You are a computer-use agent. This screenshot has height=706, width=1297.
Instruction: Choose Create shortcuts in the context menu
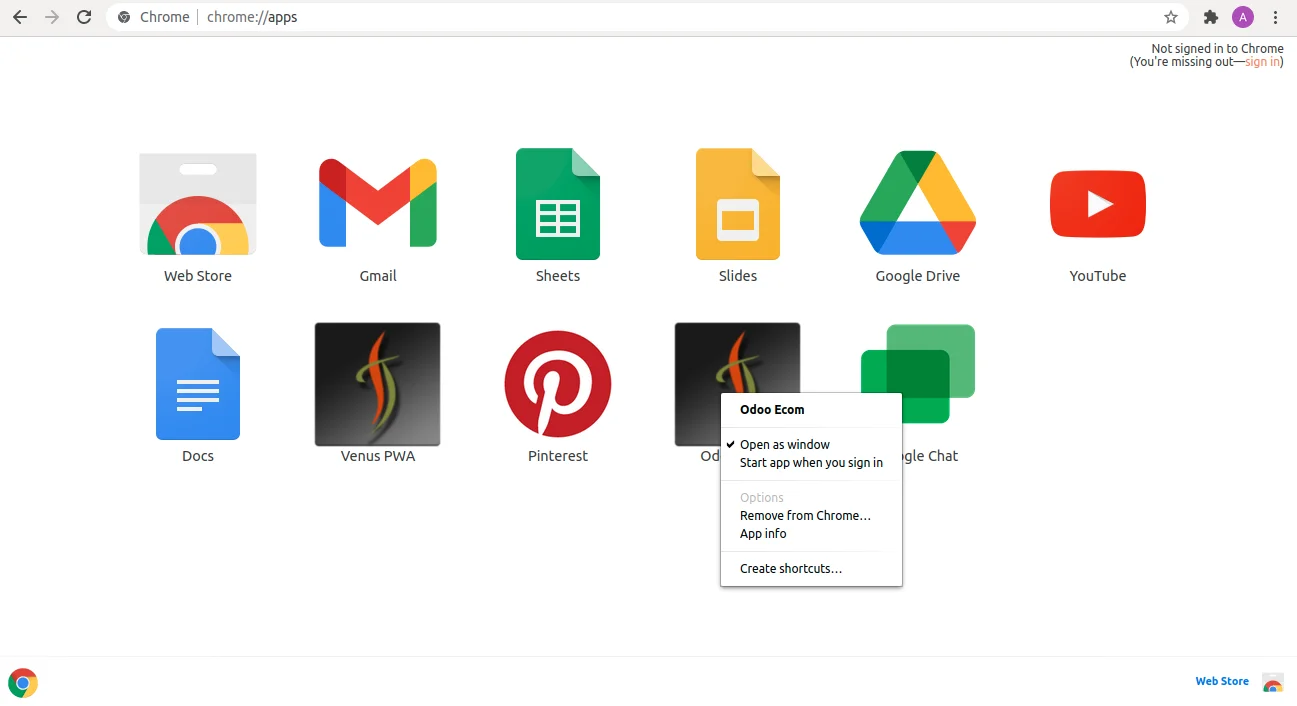click(x=811, y=569)
